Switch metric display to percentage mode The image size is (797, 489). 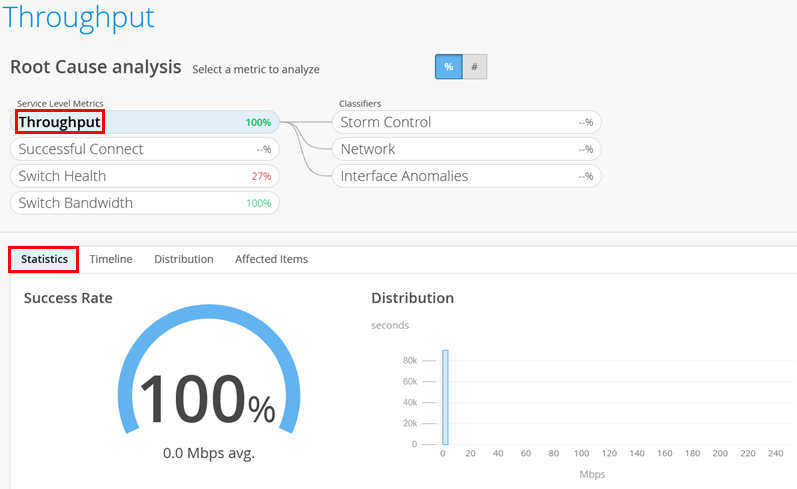click(448, 67)
